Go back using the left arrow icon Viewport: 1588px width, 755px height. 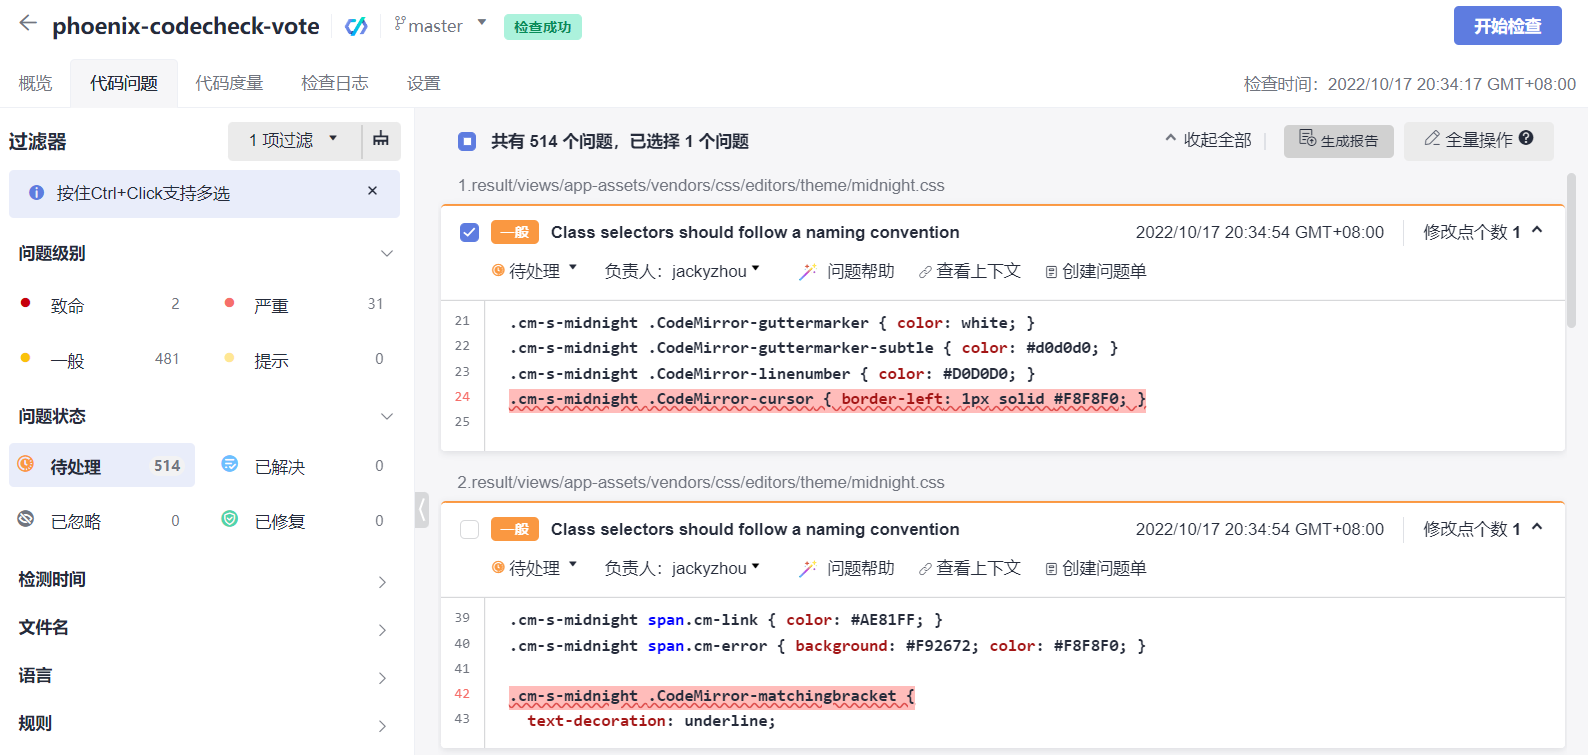(x=28, y=23)
